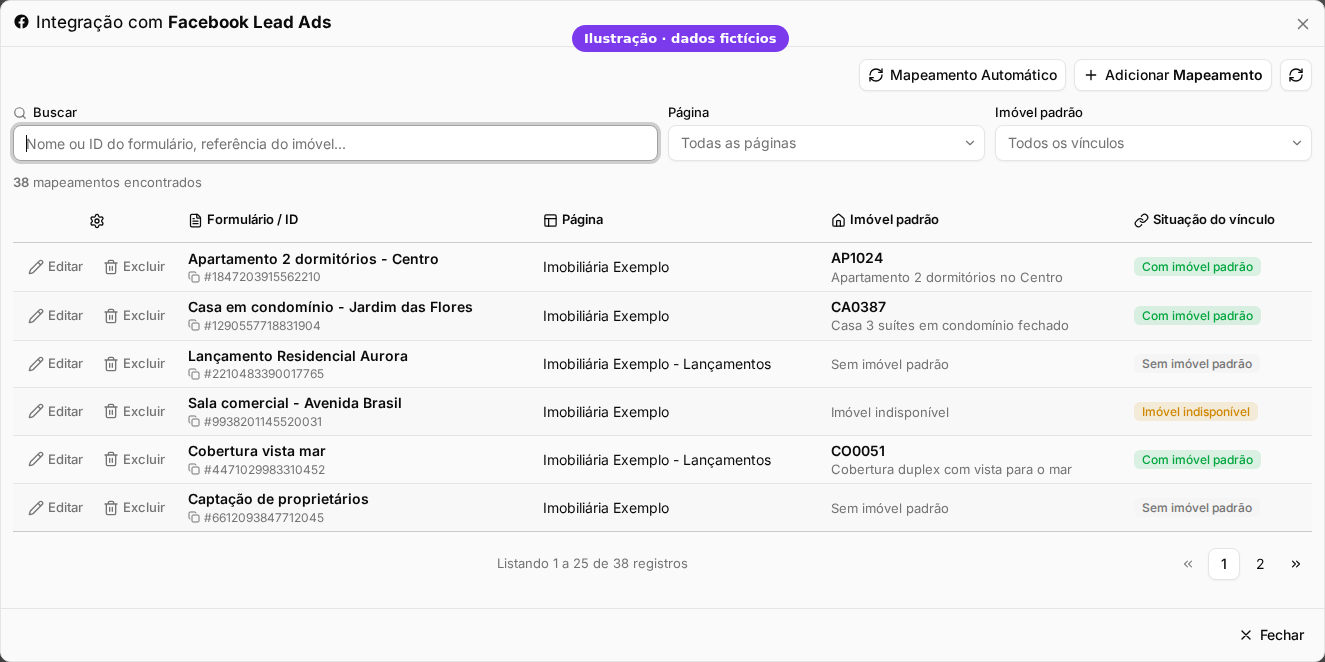The width and height of the screenshot is (1325, 662).
Task: Delete the Captação de proprietários mapping
Action: coord(134,508)
